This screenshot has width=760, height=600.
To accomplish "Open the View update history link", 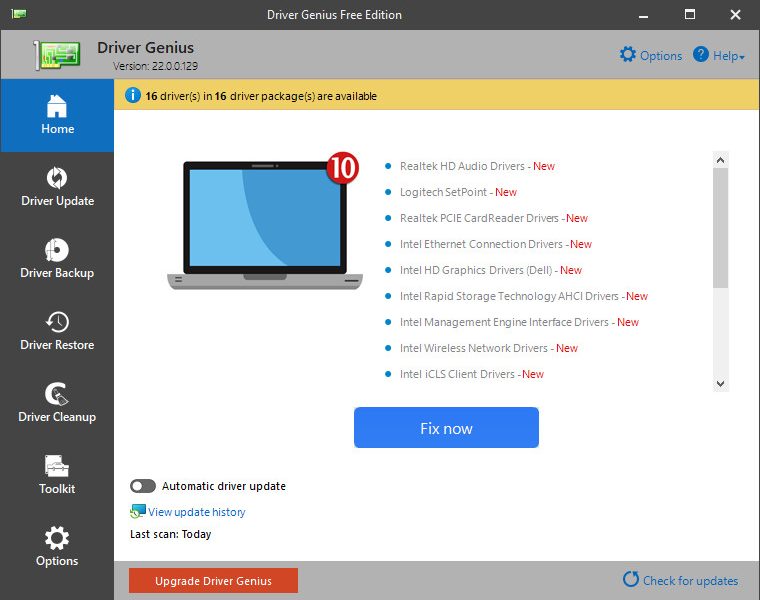I will click(x=196, y=512).
